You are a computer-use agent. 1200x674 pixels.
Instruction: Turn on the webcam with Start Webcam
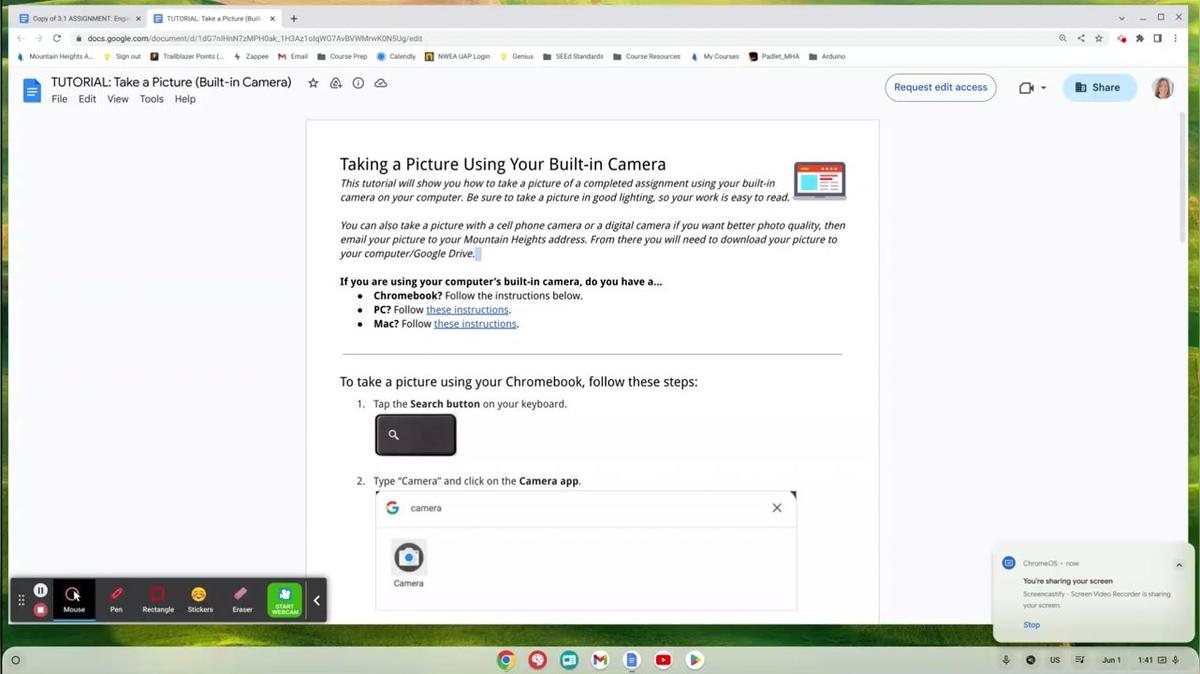point(285,600)
